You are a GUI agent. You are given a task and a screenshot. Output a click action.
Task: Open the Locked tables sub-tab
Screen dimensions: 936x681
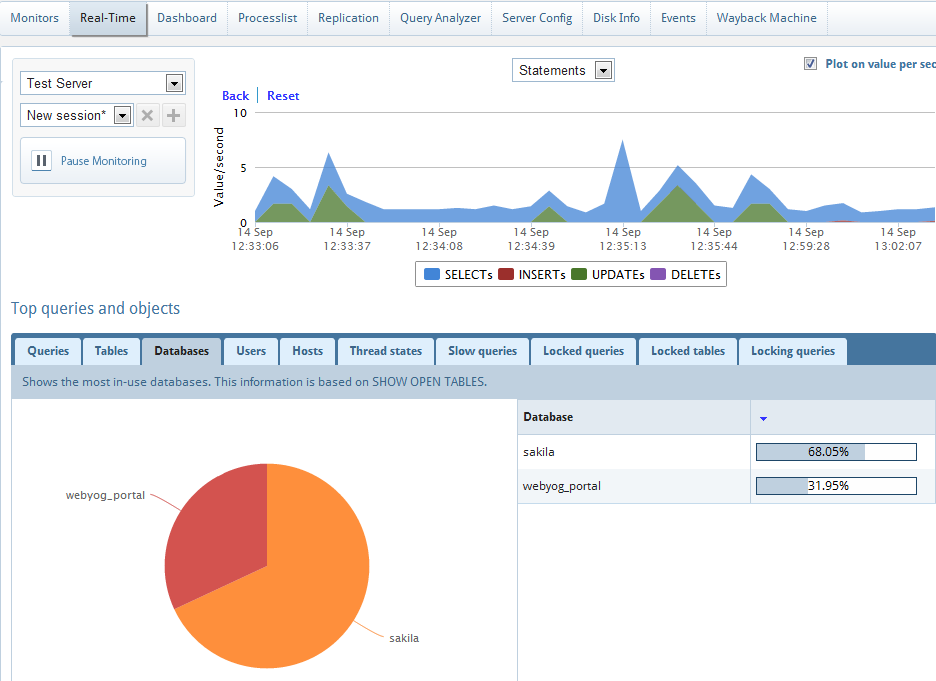[688, 351]
